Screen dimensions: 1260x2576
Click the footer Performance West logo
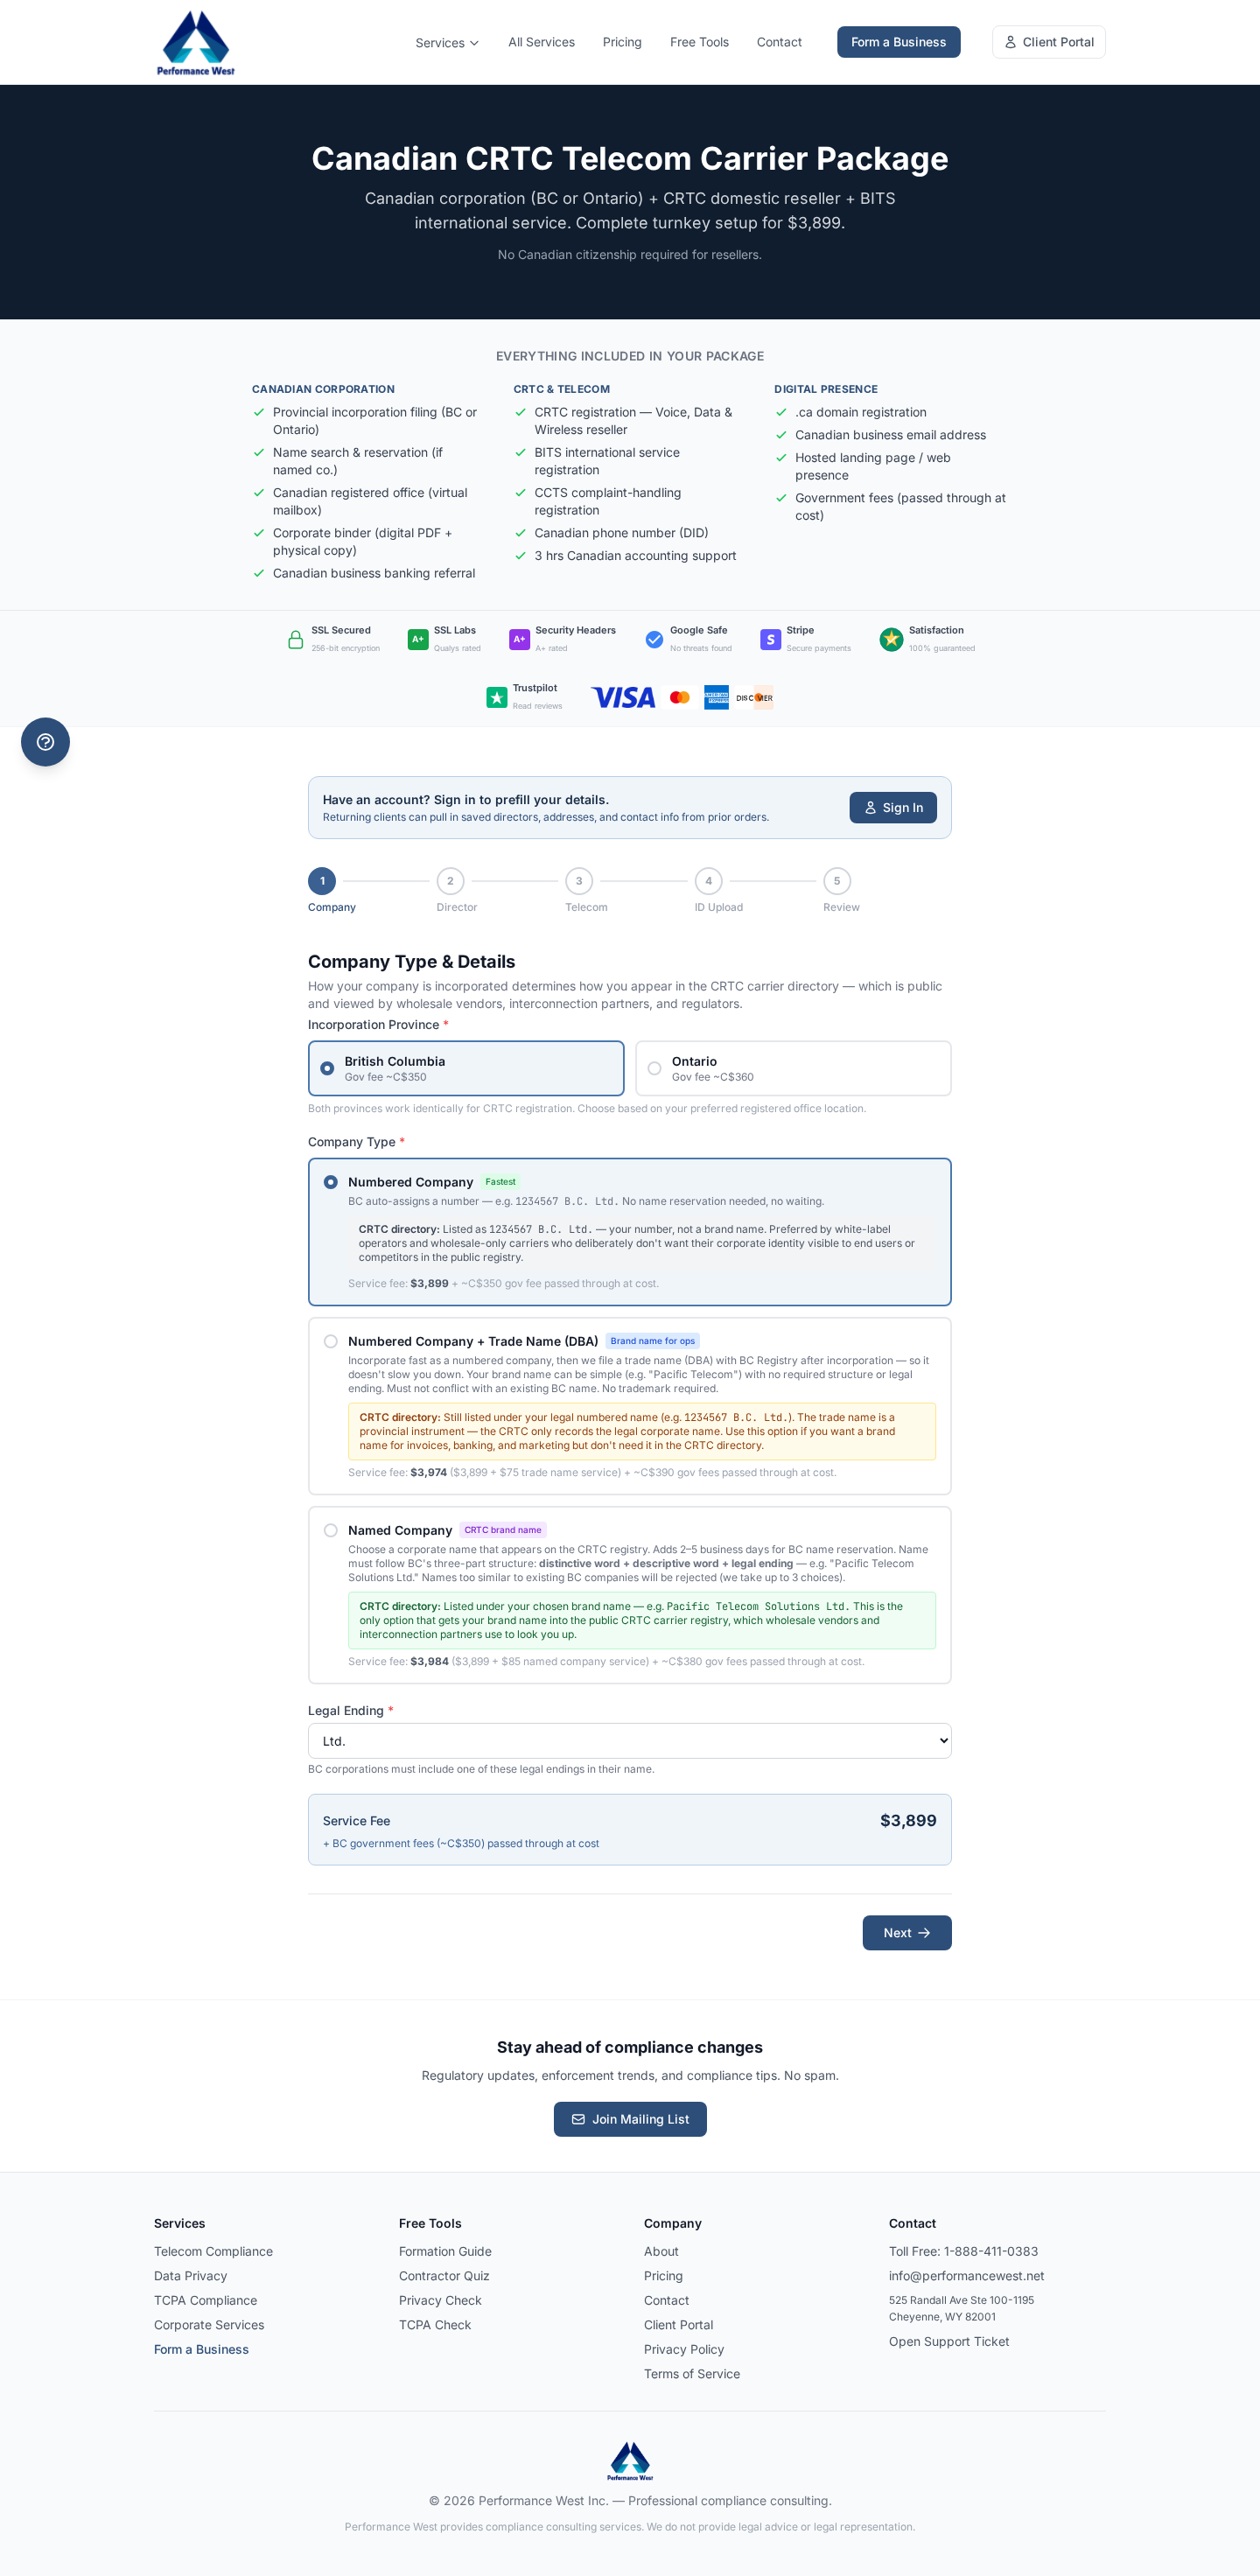tap(630, 2461)
